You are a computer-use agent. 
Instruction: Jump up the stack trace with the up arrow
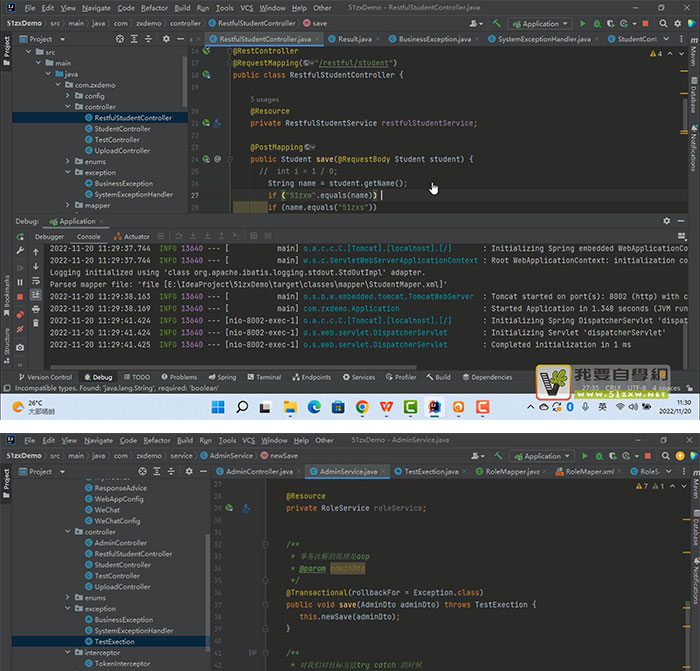36,252
